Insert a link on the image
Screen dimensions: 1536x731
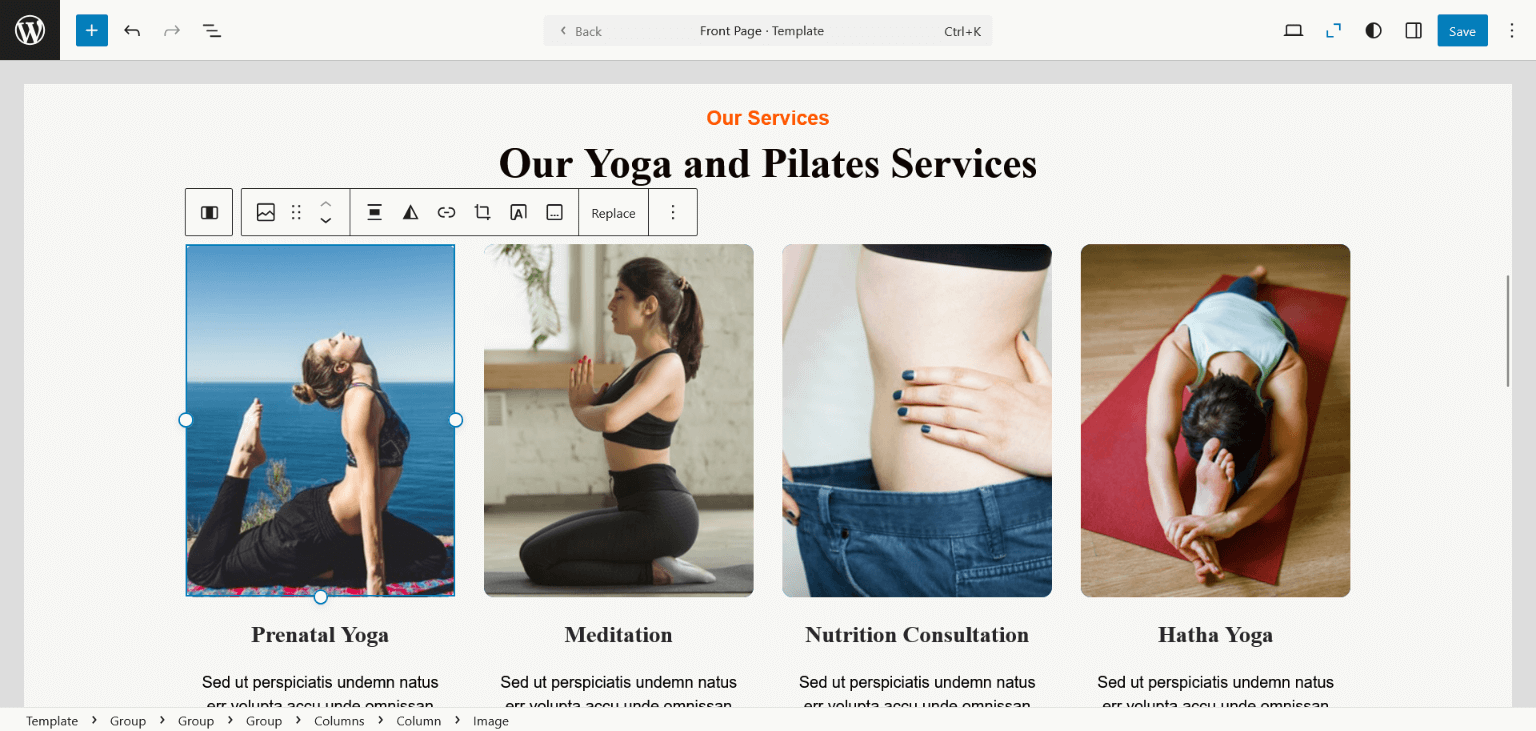click(x=447, y=212)
